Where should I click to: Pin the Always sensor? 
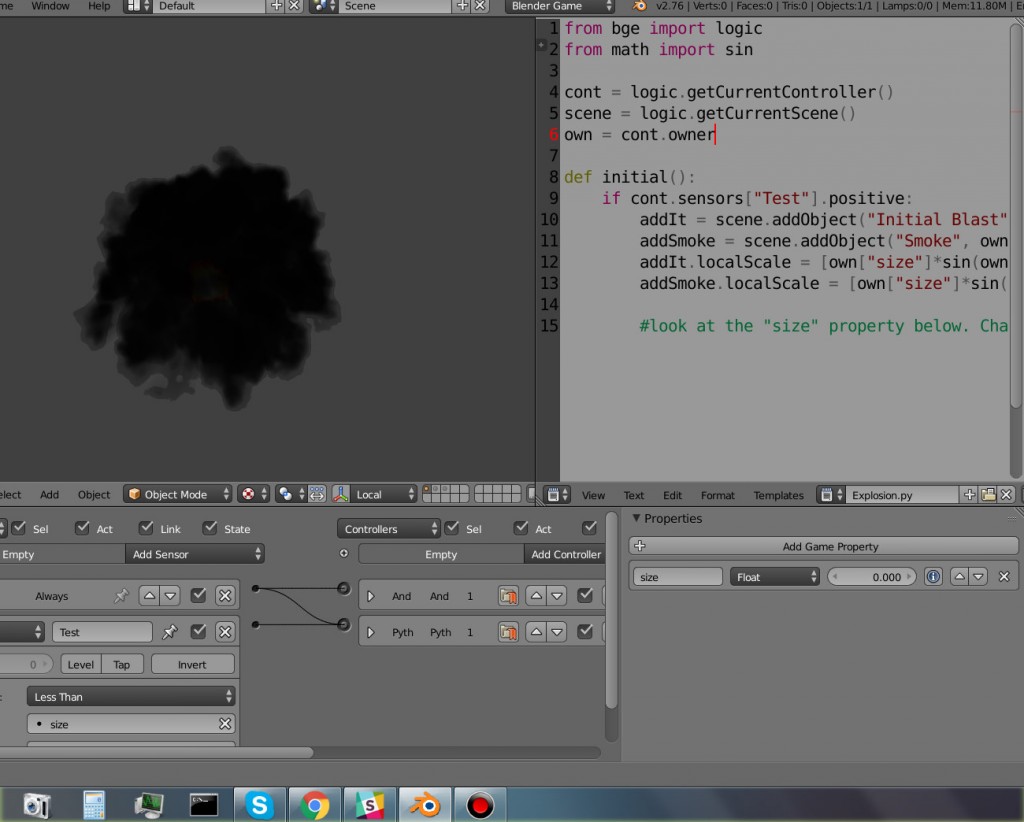[x=120, y=595]
